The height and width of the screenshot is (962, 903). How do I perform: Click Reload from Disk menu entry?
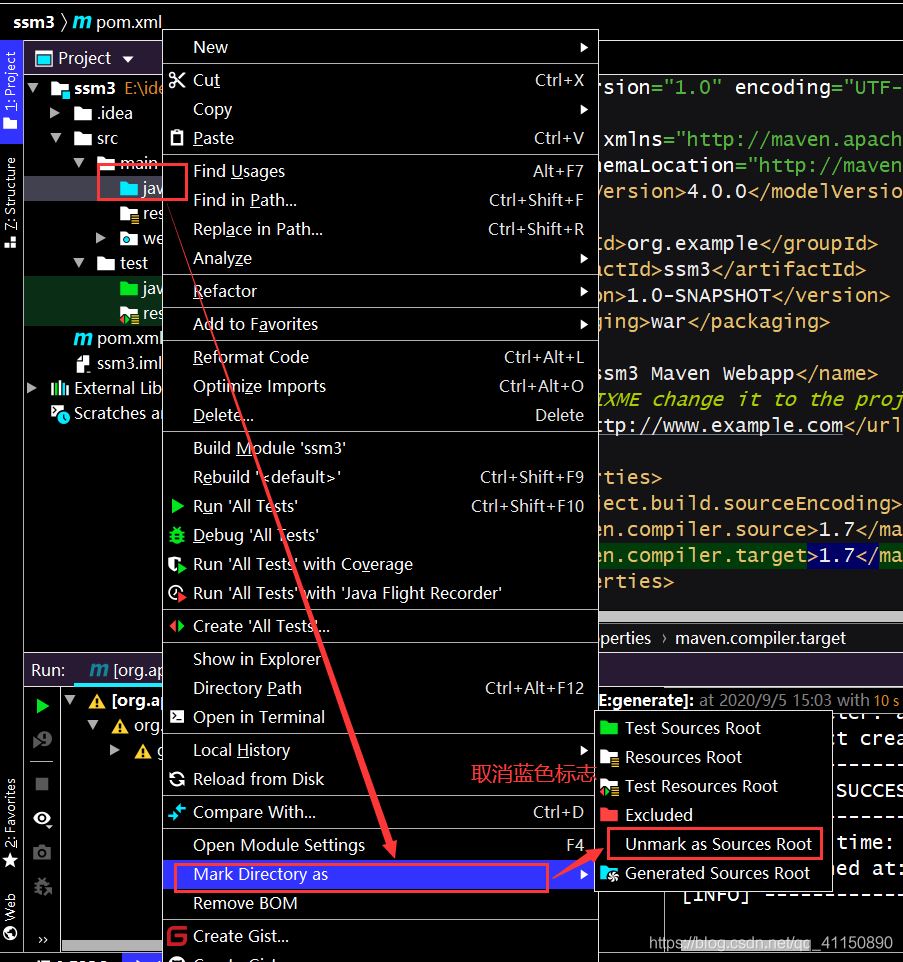(x=258, y=779)
